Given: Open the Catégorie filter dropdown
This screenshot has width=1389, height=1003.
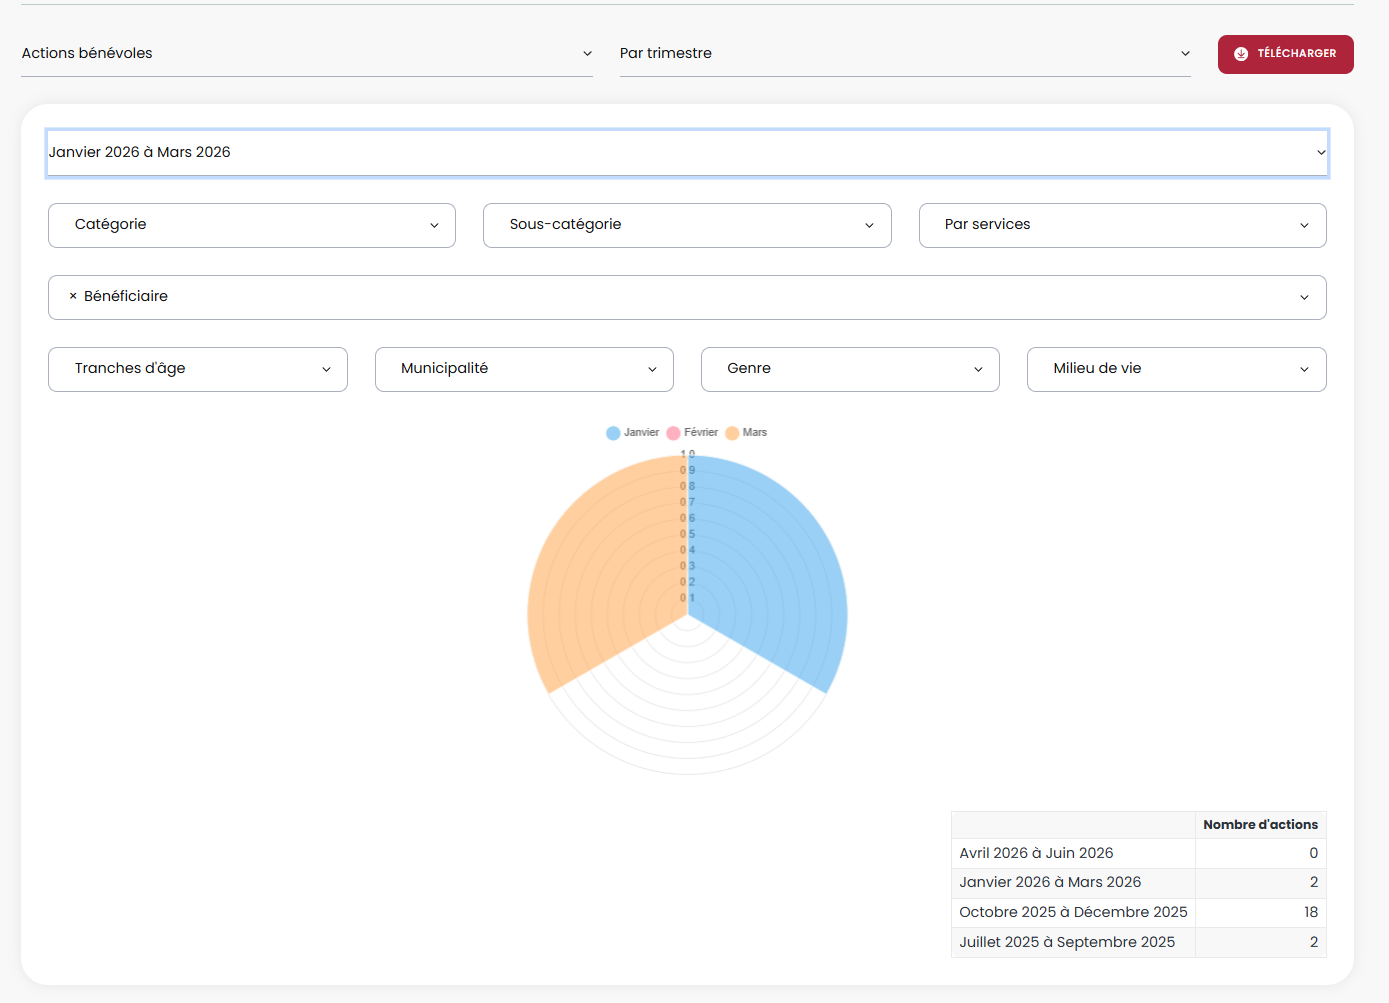Looking at the screenshot, I should click(x=252, y=225).
